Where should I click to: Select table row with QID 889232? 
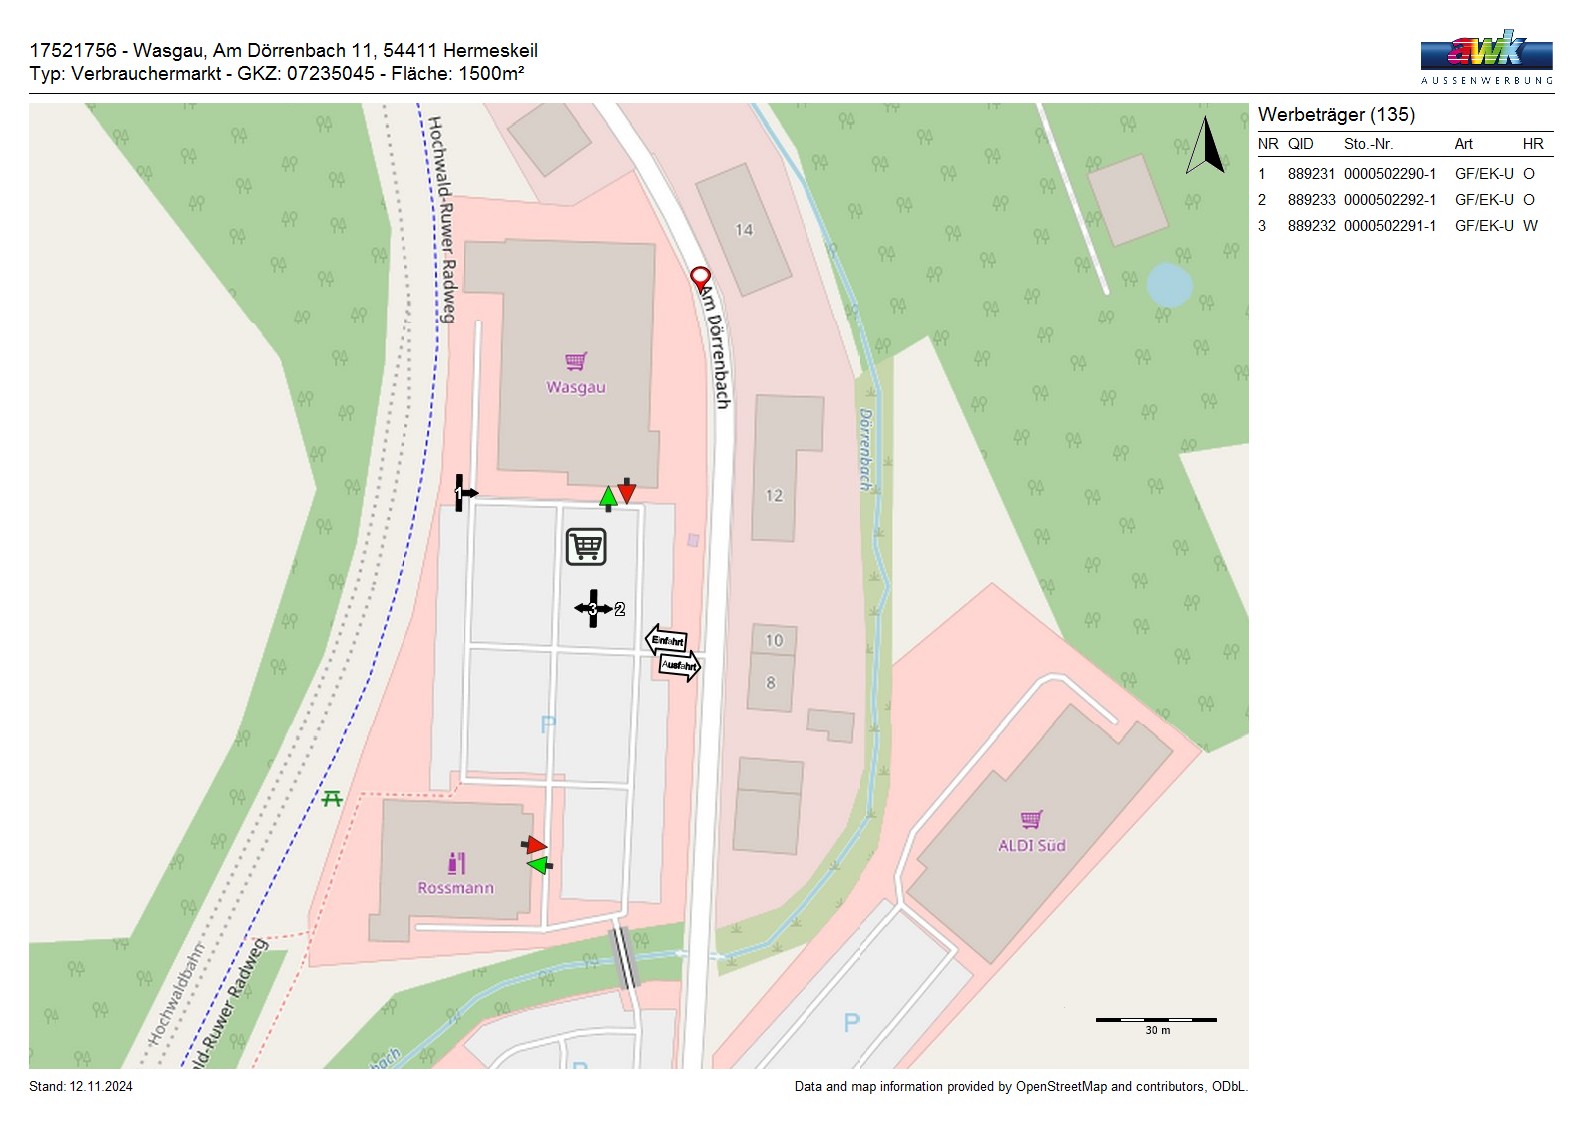point(1404,226)
